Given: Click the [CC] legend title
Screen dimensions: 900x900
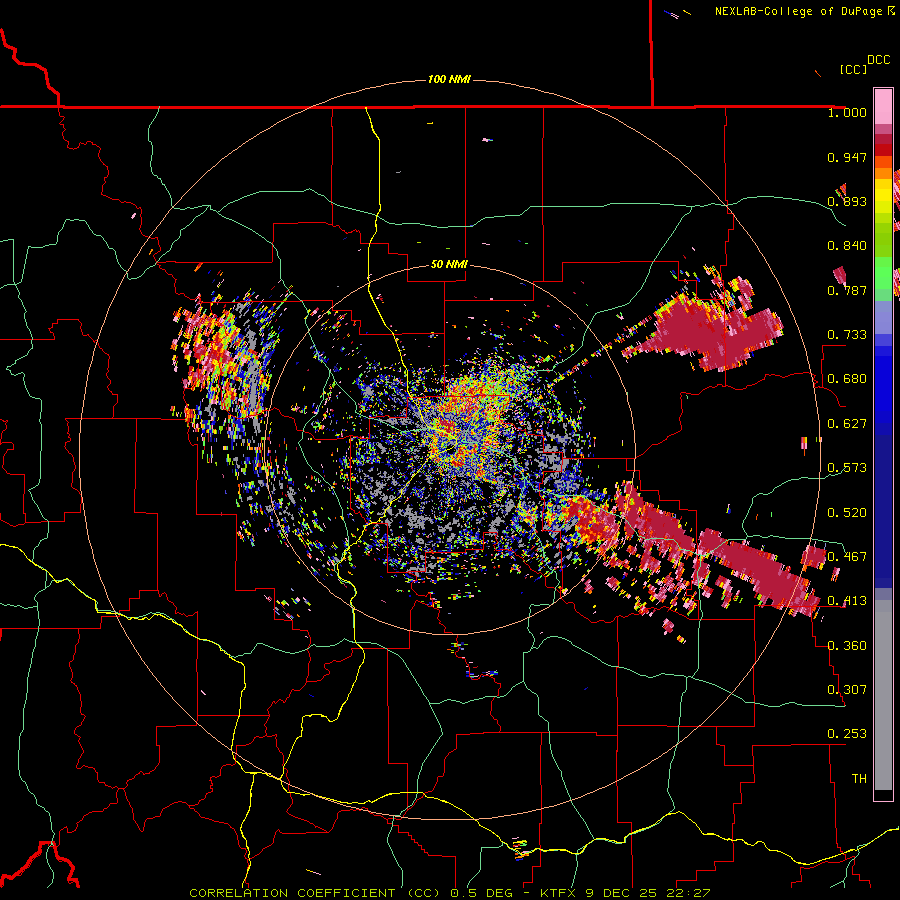Looking at the screenshot, I should click(853, 69).
